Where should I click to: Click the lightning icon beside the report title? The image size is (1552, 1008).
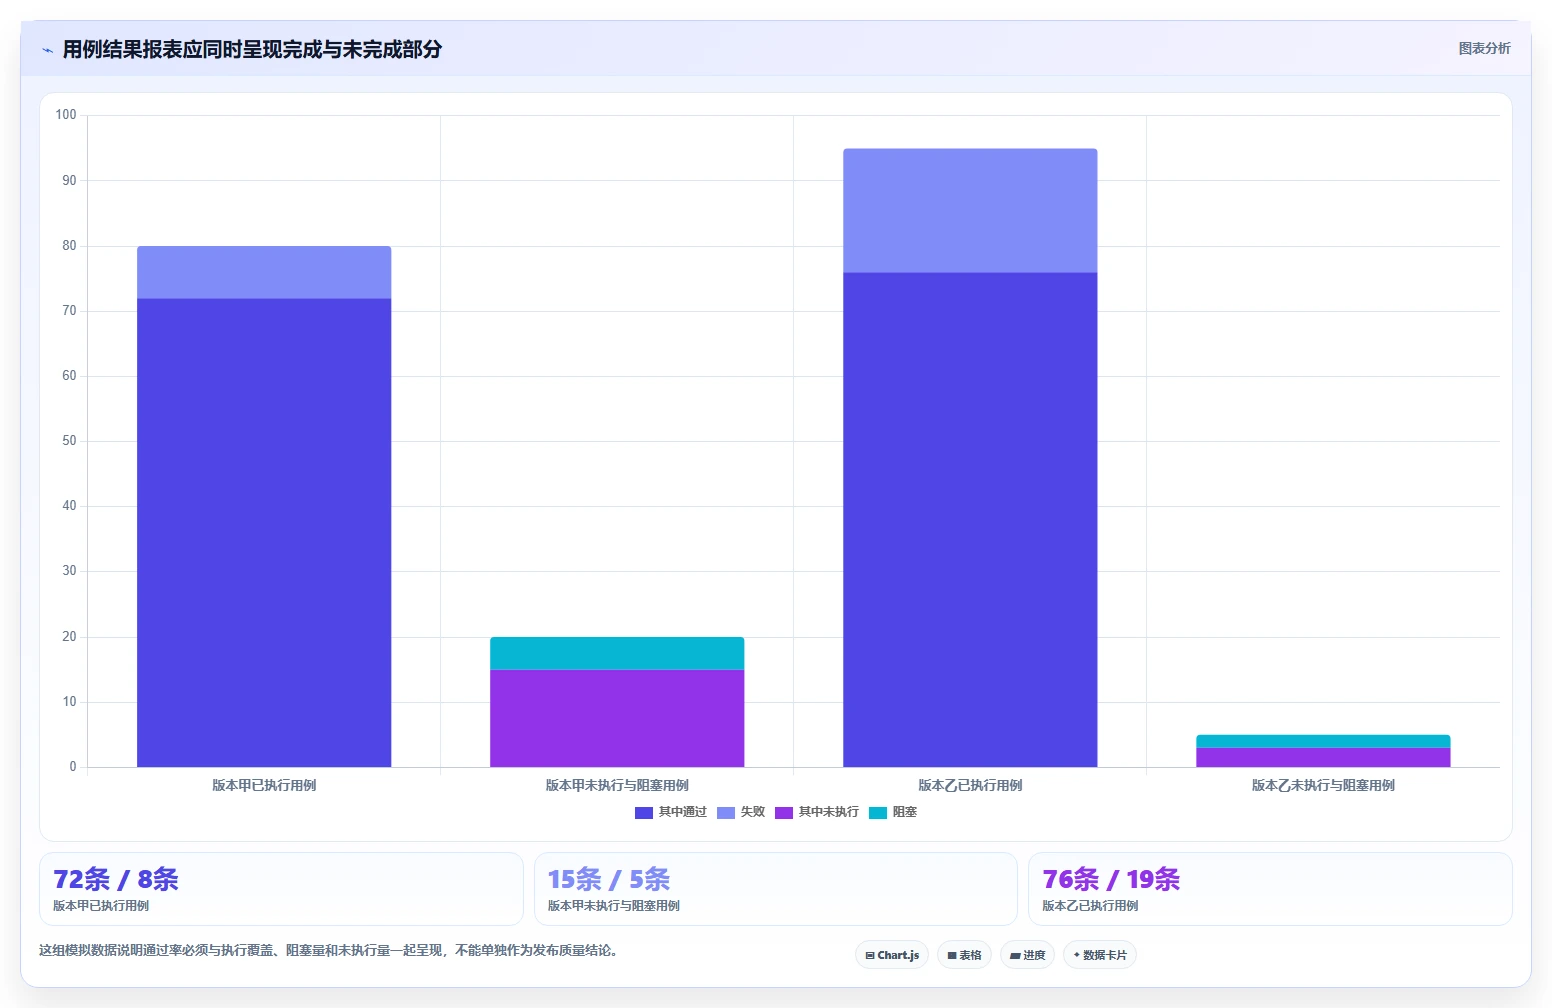(47, 50)
